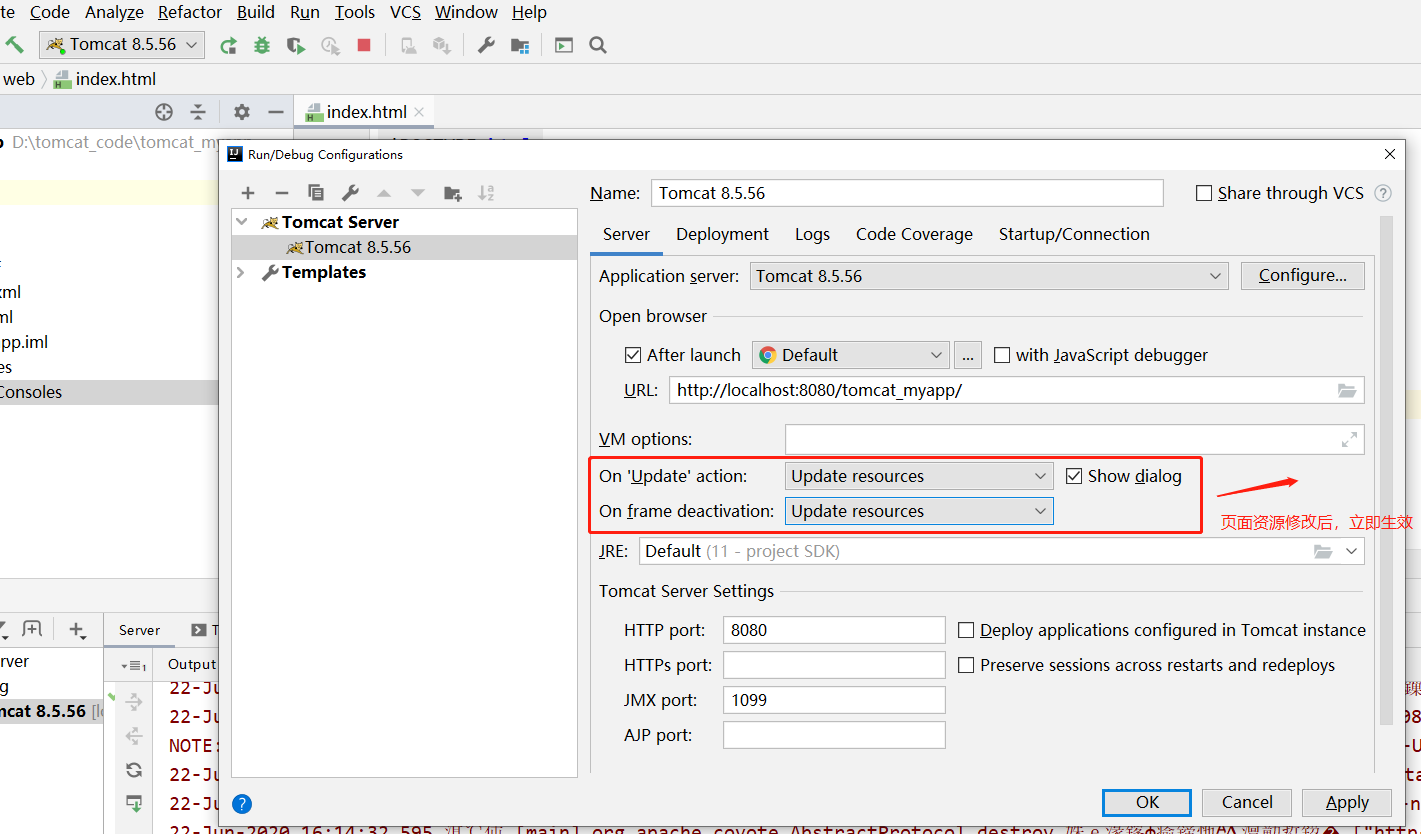Switch to the Code Coverage tab
The height and width of the screenshot is (834, 1421).
[914, 234]
